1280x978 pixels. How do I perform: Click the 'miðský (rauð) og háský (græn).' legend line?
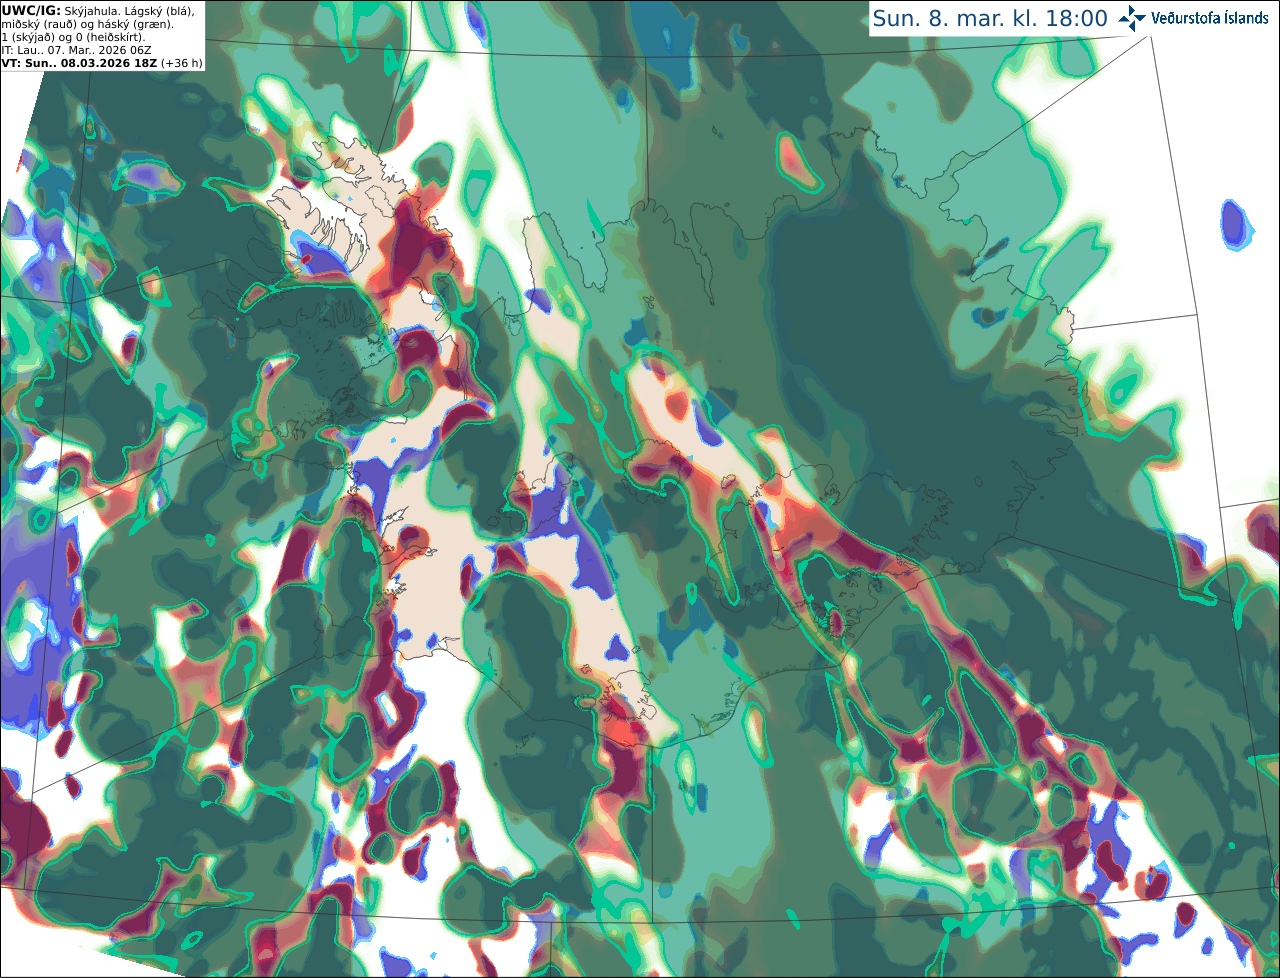pos(87,23)
